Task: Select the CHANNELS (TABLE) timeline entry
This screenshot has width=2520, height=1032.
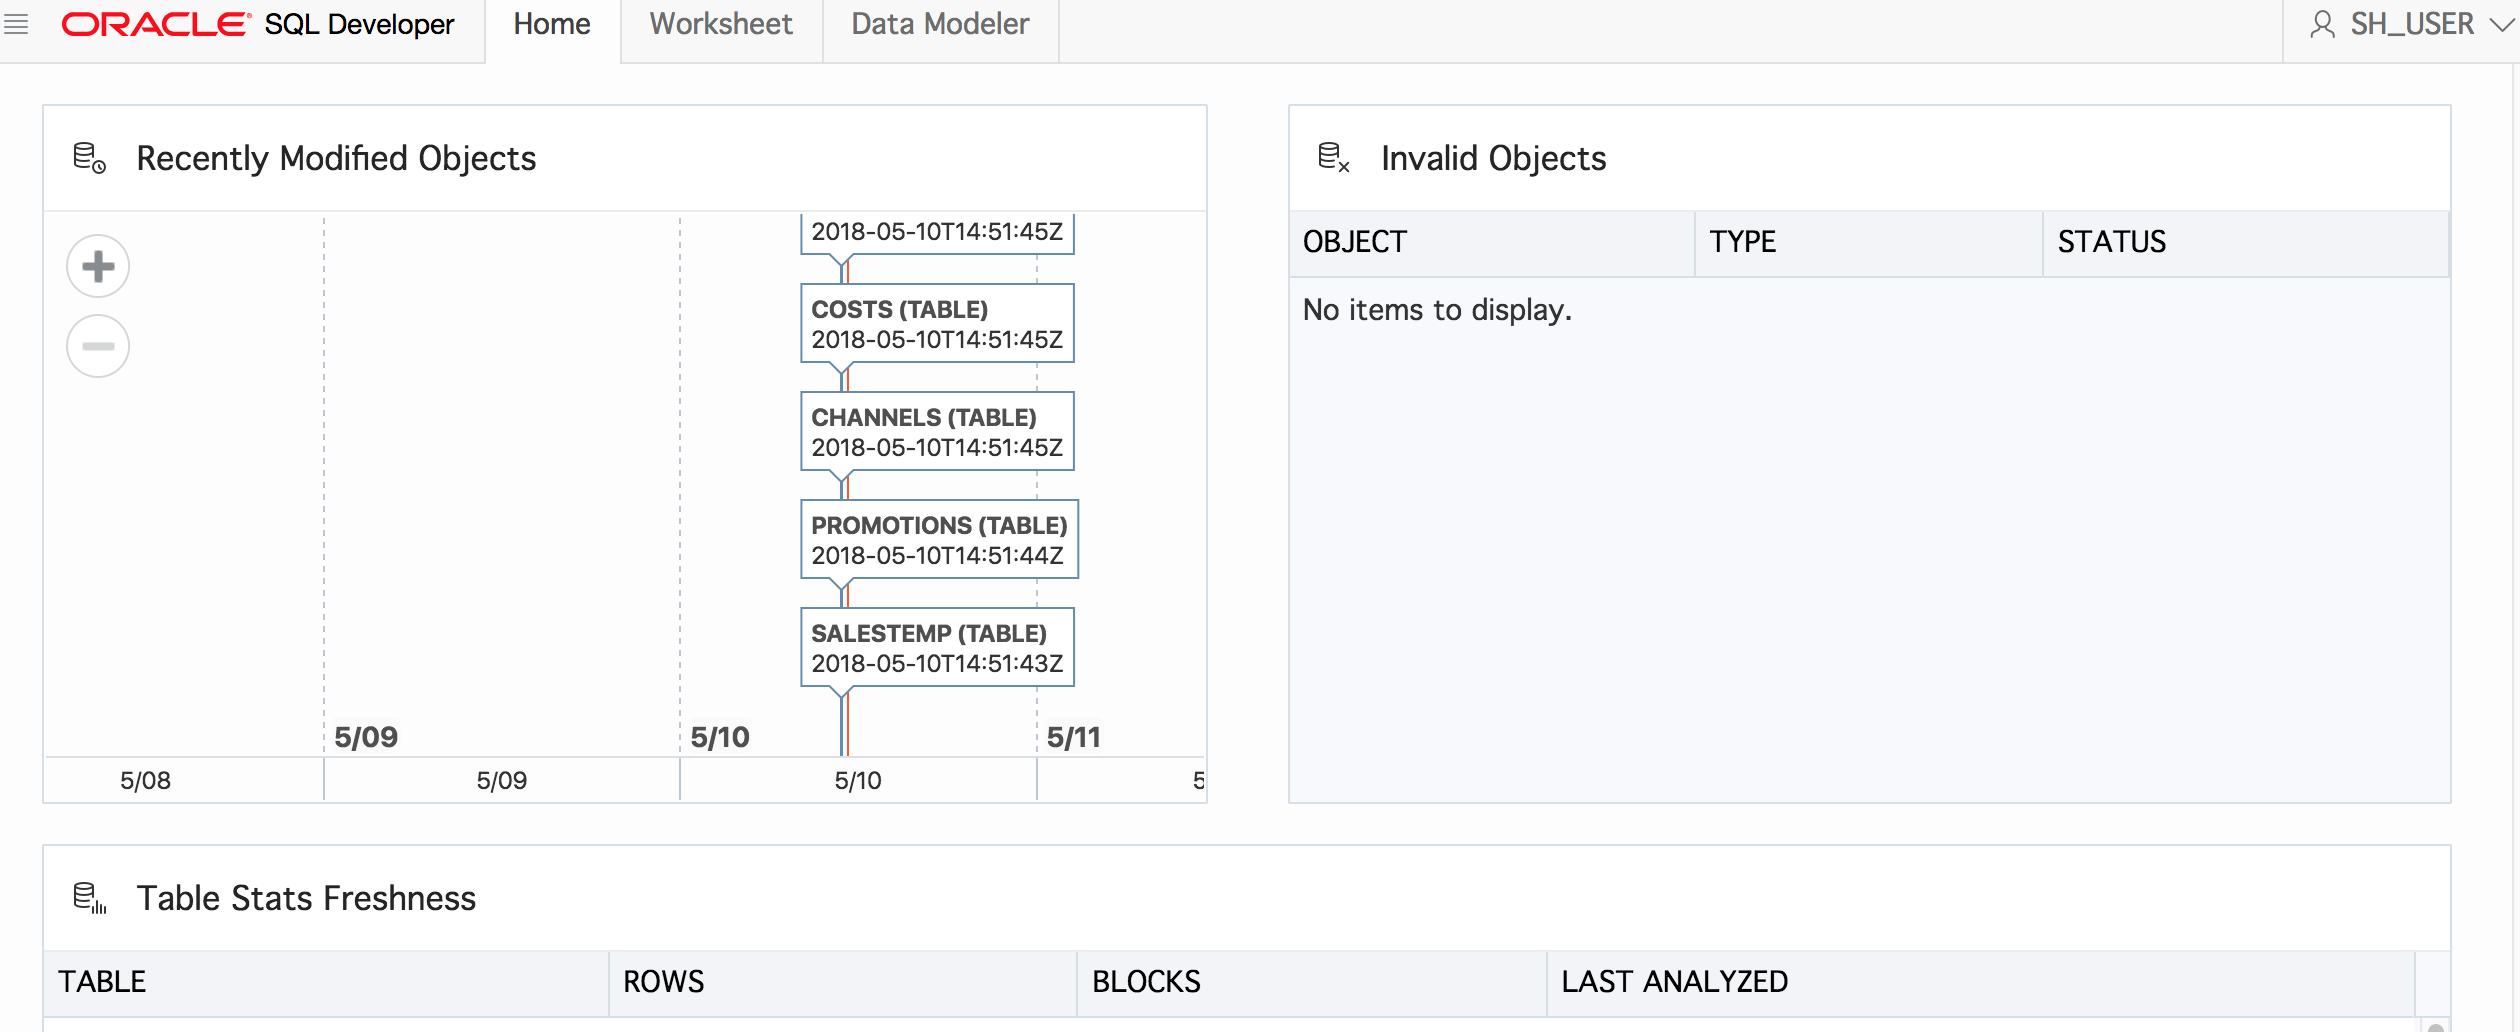Action: [937, 432]
